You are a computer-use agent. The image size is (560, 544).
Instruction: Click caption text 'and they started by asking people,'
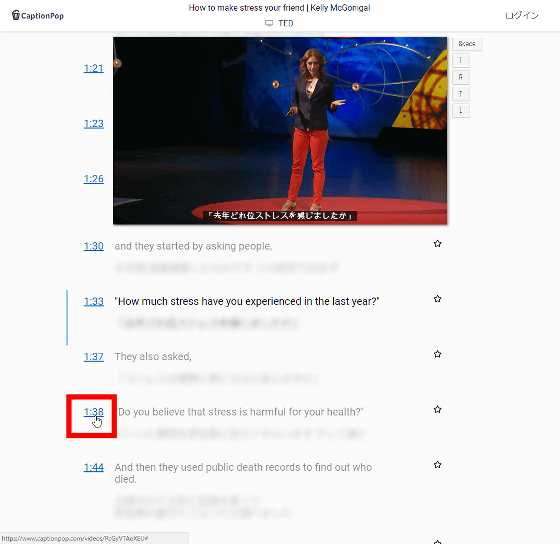[x=193, y=246]
